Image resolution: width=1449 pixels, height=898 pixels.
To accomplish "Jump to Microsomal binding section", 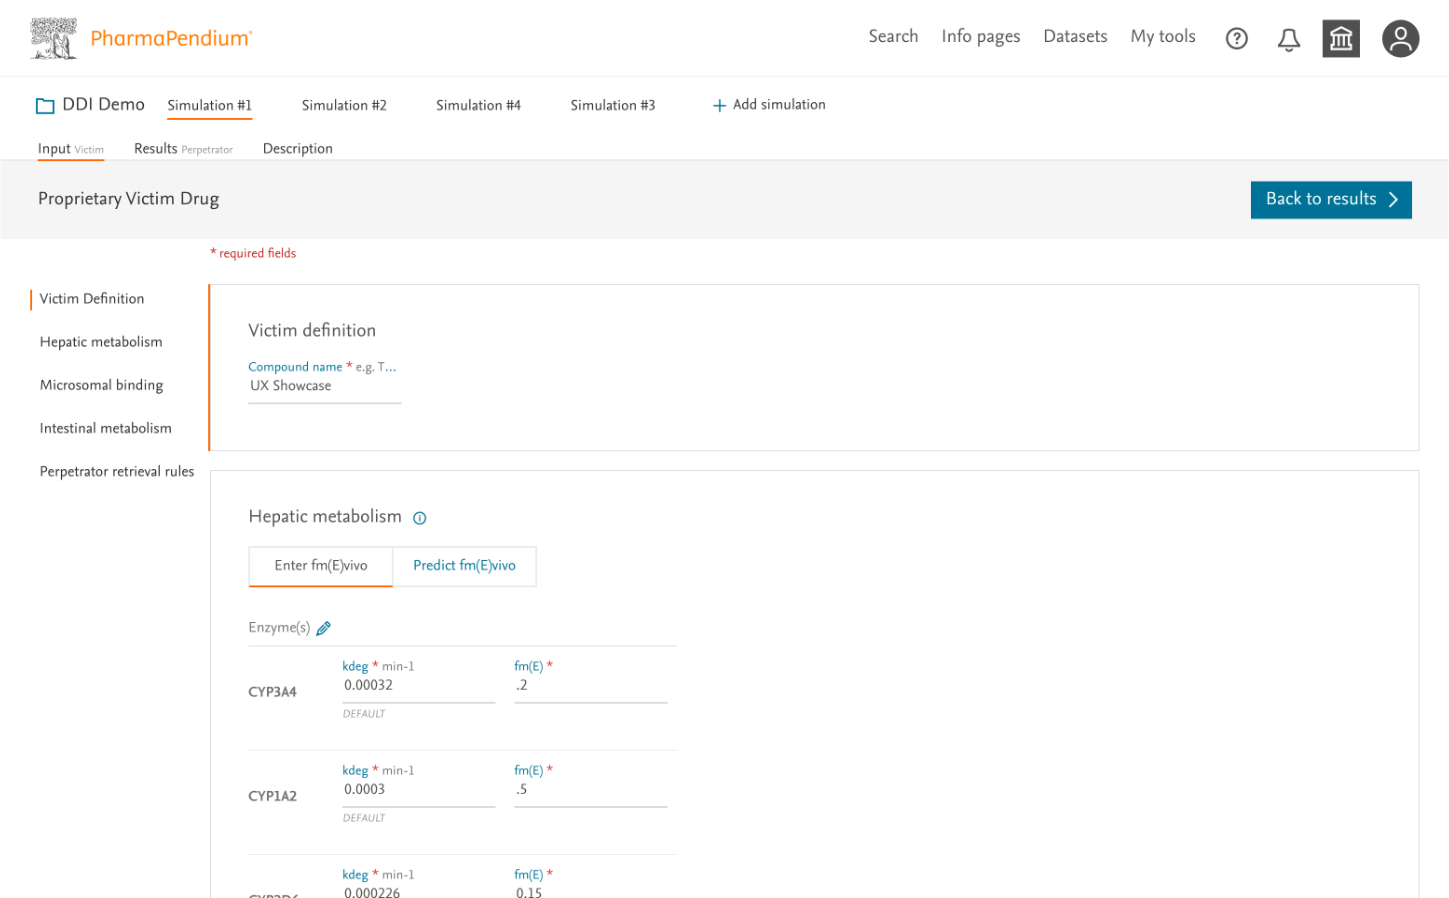I will click(101, 385).
